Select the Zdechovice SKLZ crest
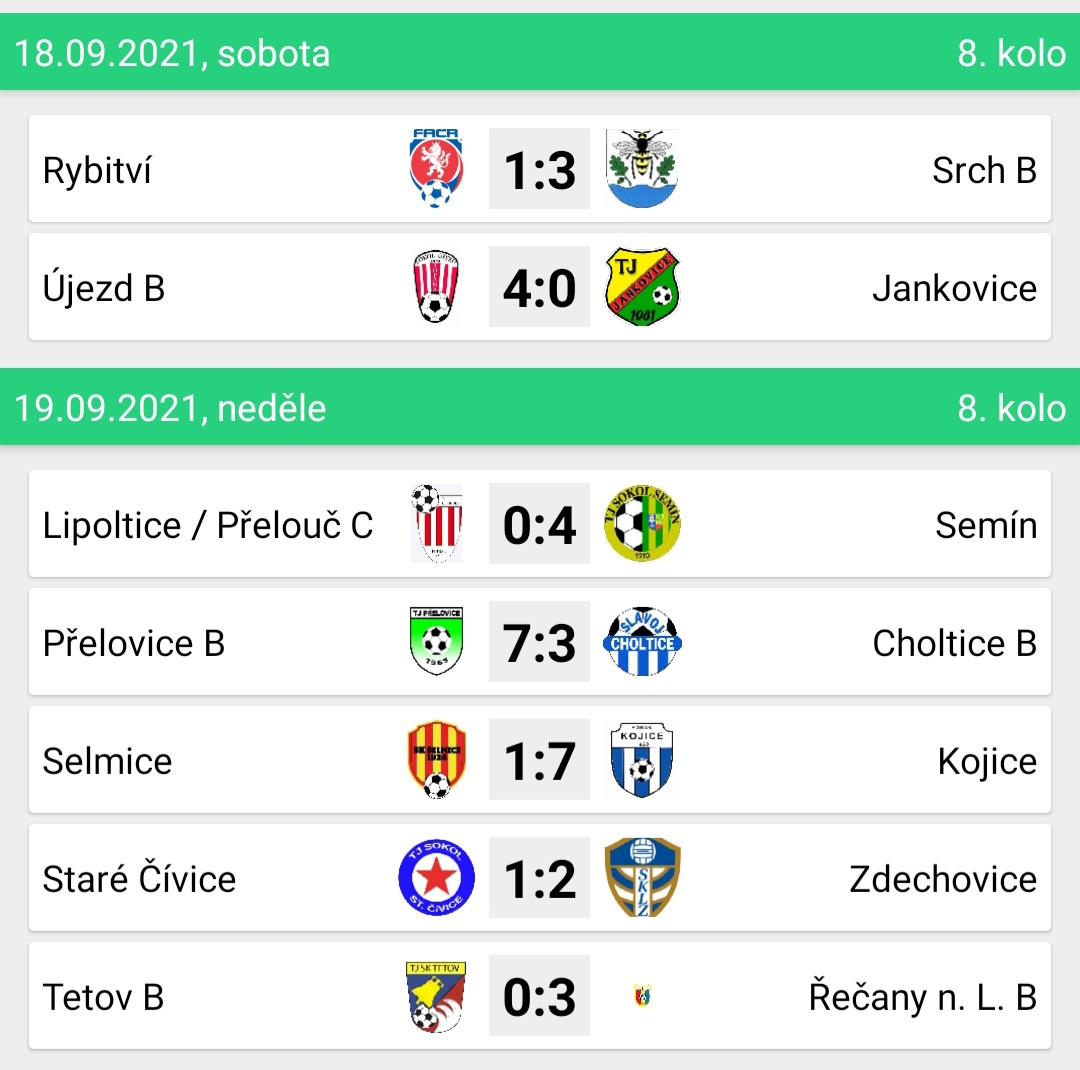The width and height of the screenshot is (1080, 1070). (642, 877)
